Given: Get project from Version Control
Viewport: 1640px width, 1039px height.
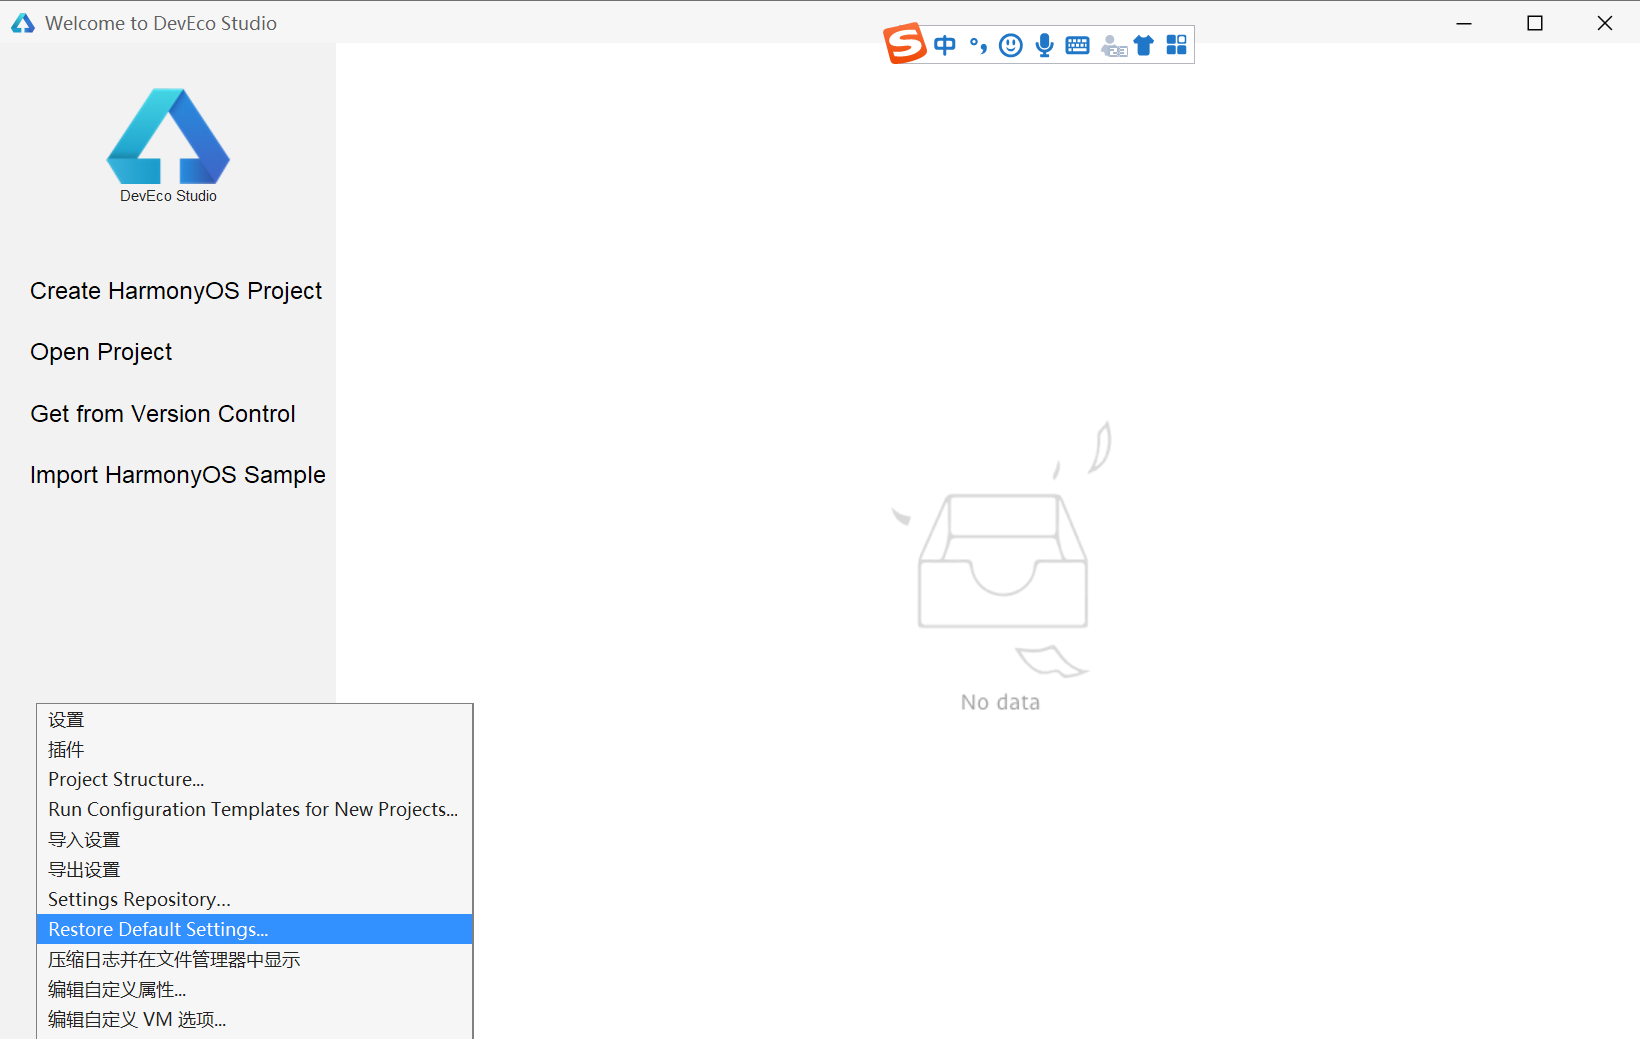Looking at the screenshot, I should (163, 414).
